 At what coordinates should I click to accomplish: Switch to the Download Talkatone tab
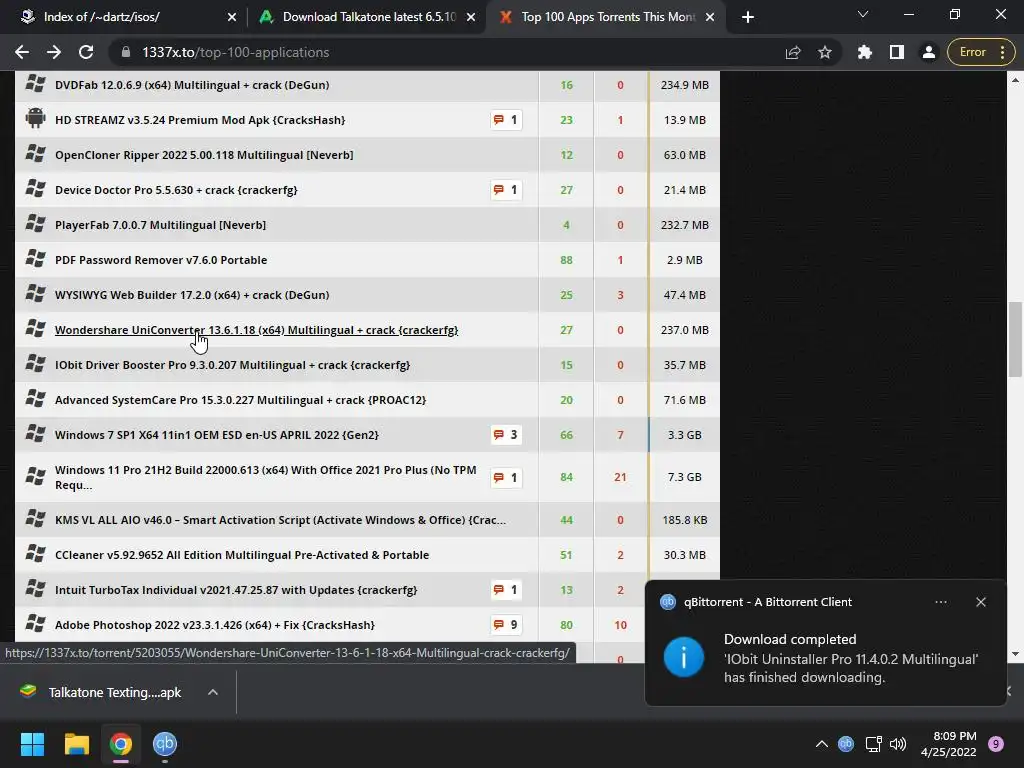[368, 17]
